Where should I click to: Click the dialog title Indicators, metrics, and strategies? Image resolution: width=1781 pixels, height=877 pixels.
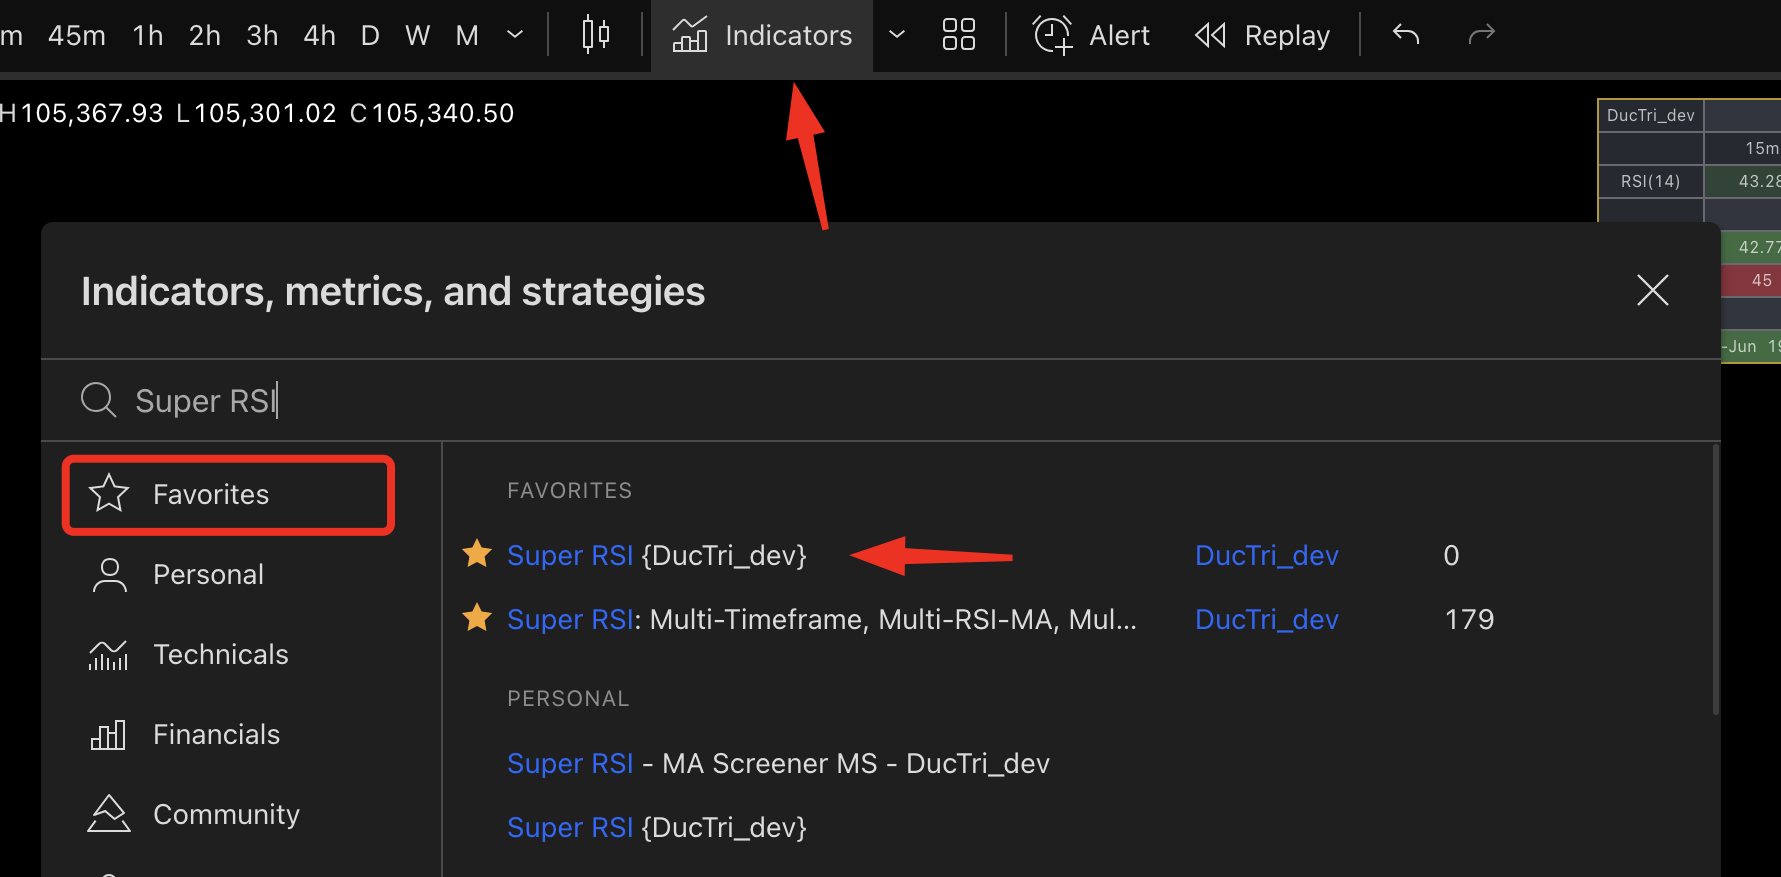coord(393,291)
